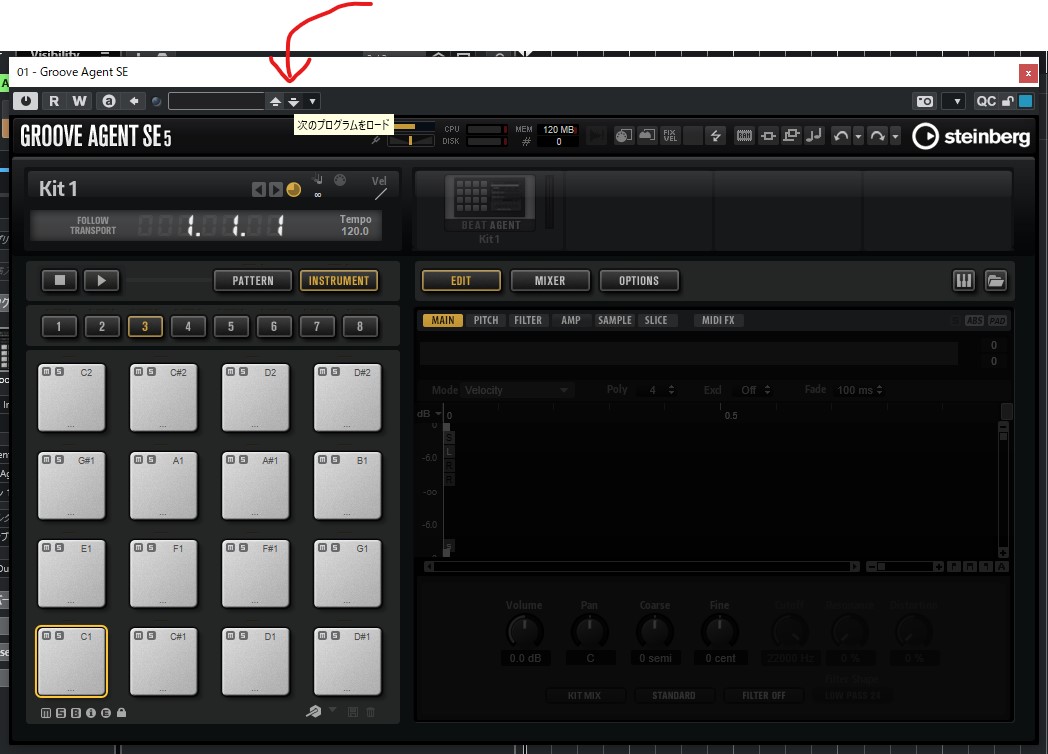Image resolution: width=1048 pixels, height=754 pixels.
Task: Switch to the FILTER tab
Action: click(x=528, y=320)
